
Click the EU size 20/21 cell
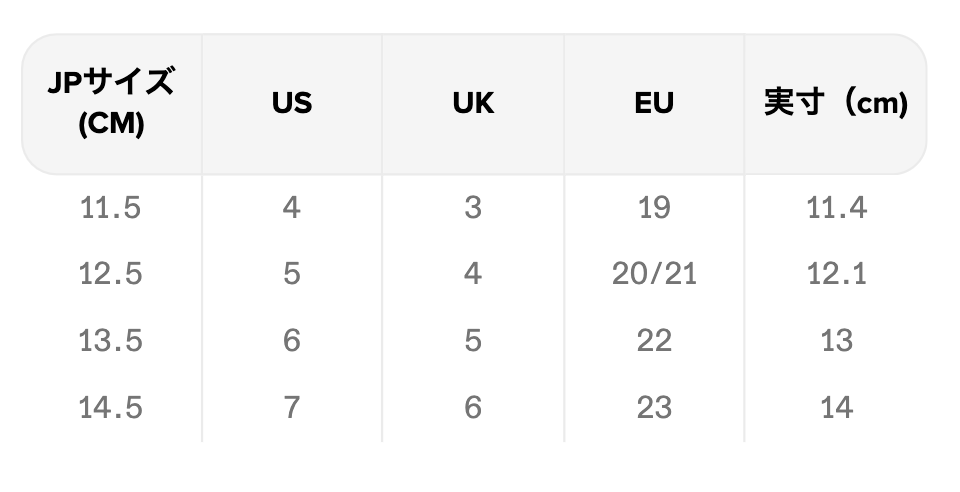(x=654, y=274)
